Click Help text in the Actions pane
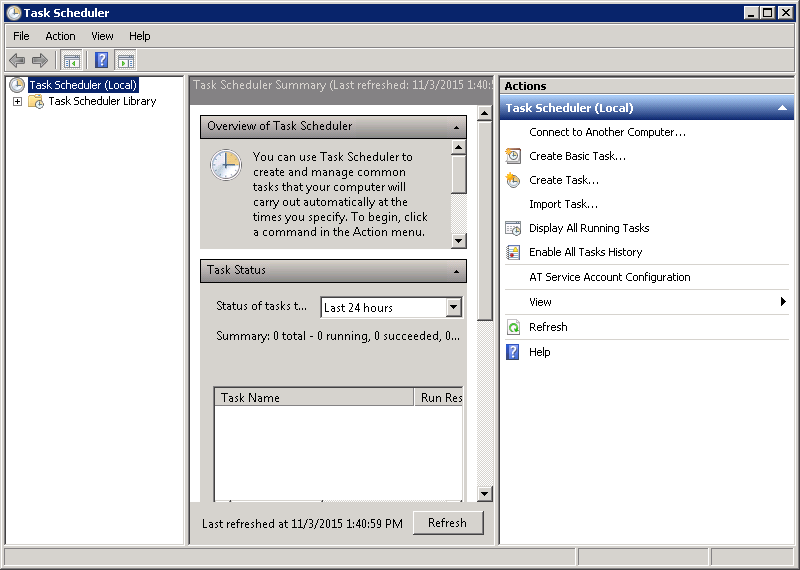This screenshot has height=570, width=800. [x=539, y=352]
